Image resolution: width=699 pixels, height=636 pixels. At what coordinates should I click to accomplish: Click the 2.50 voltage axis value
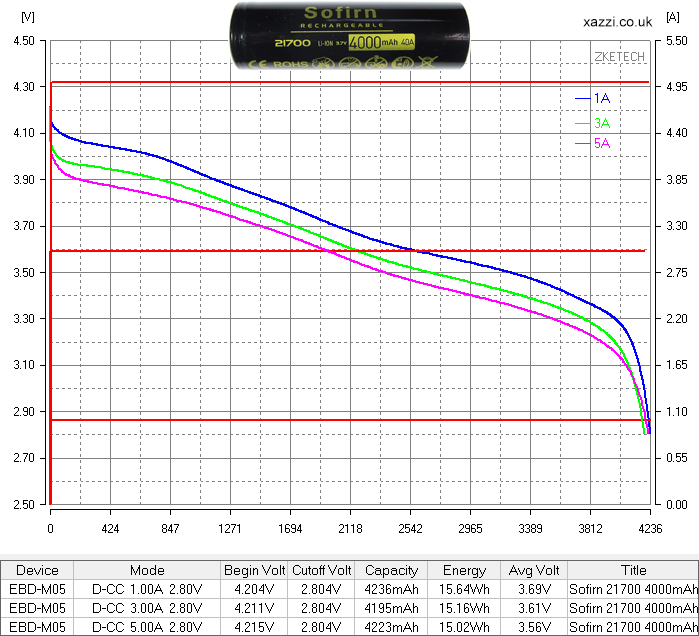click(x=24, y=505)
